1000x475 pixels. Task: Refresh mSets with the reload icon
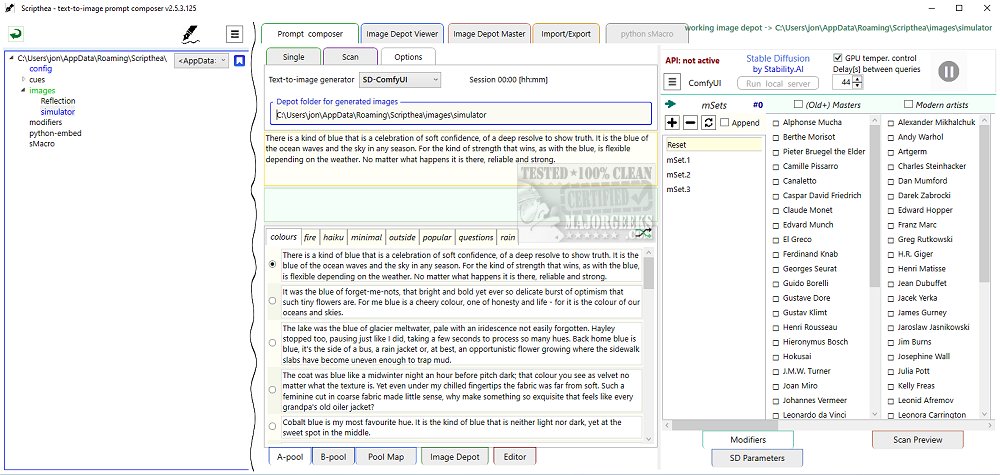[708, 122]
